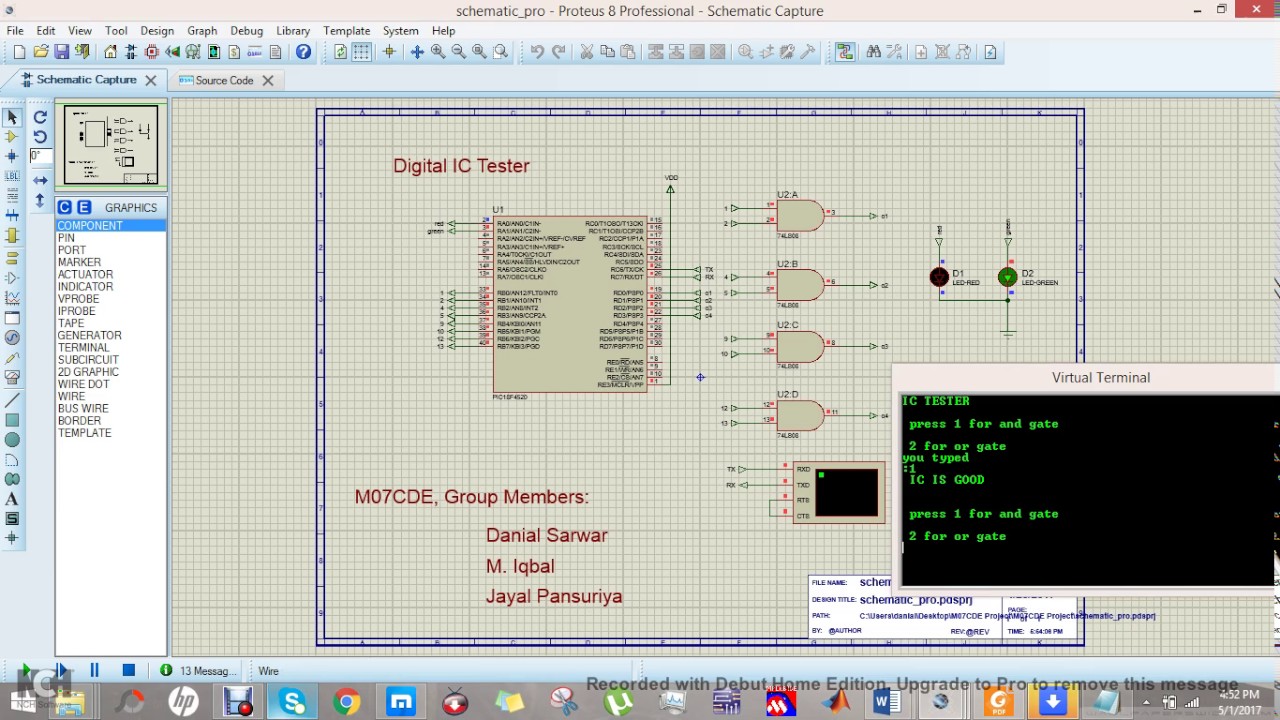Select the Wire Label Mode tool

tap(12, 176)
